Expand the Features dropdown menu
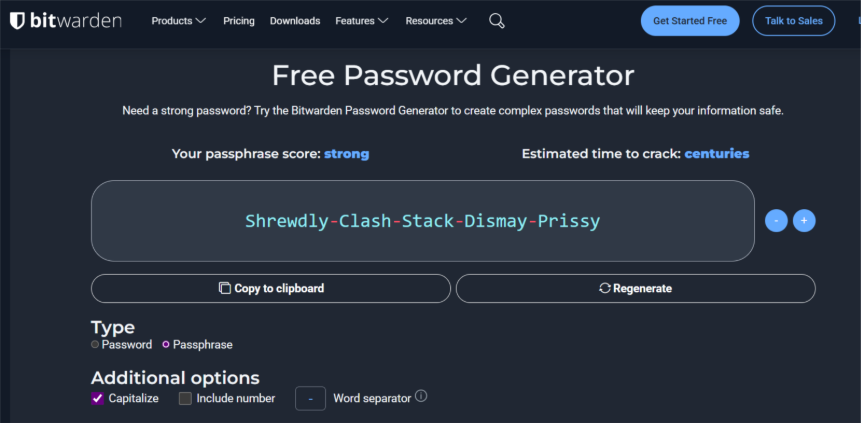 [x=362, y=21]
